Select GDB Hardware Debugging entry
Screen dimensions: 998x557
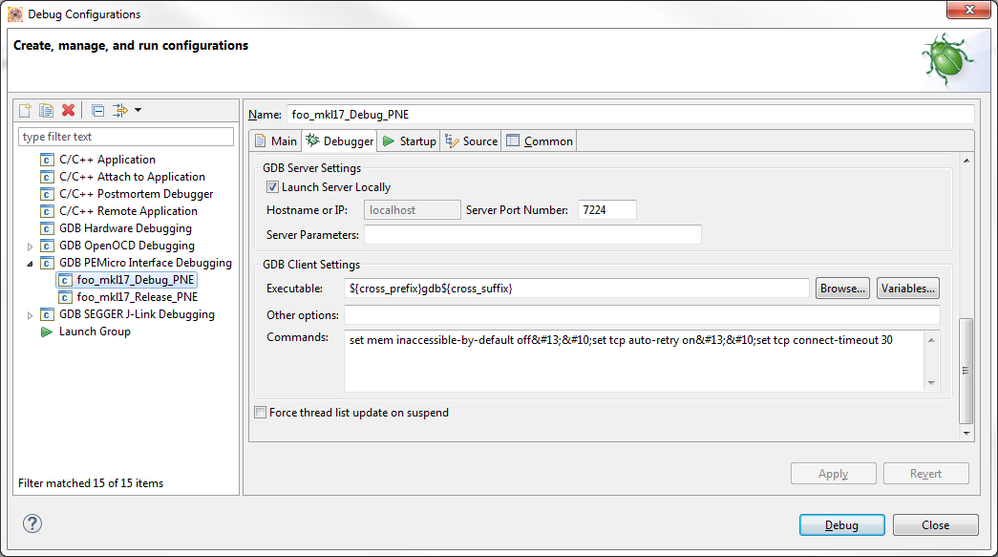tap(116, 229)
